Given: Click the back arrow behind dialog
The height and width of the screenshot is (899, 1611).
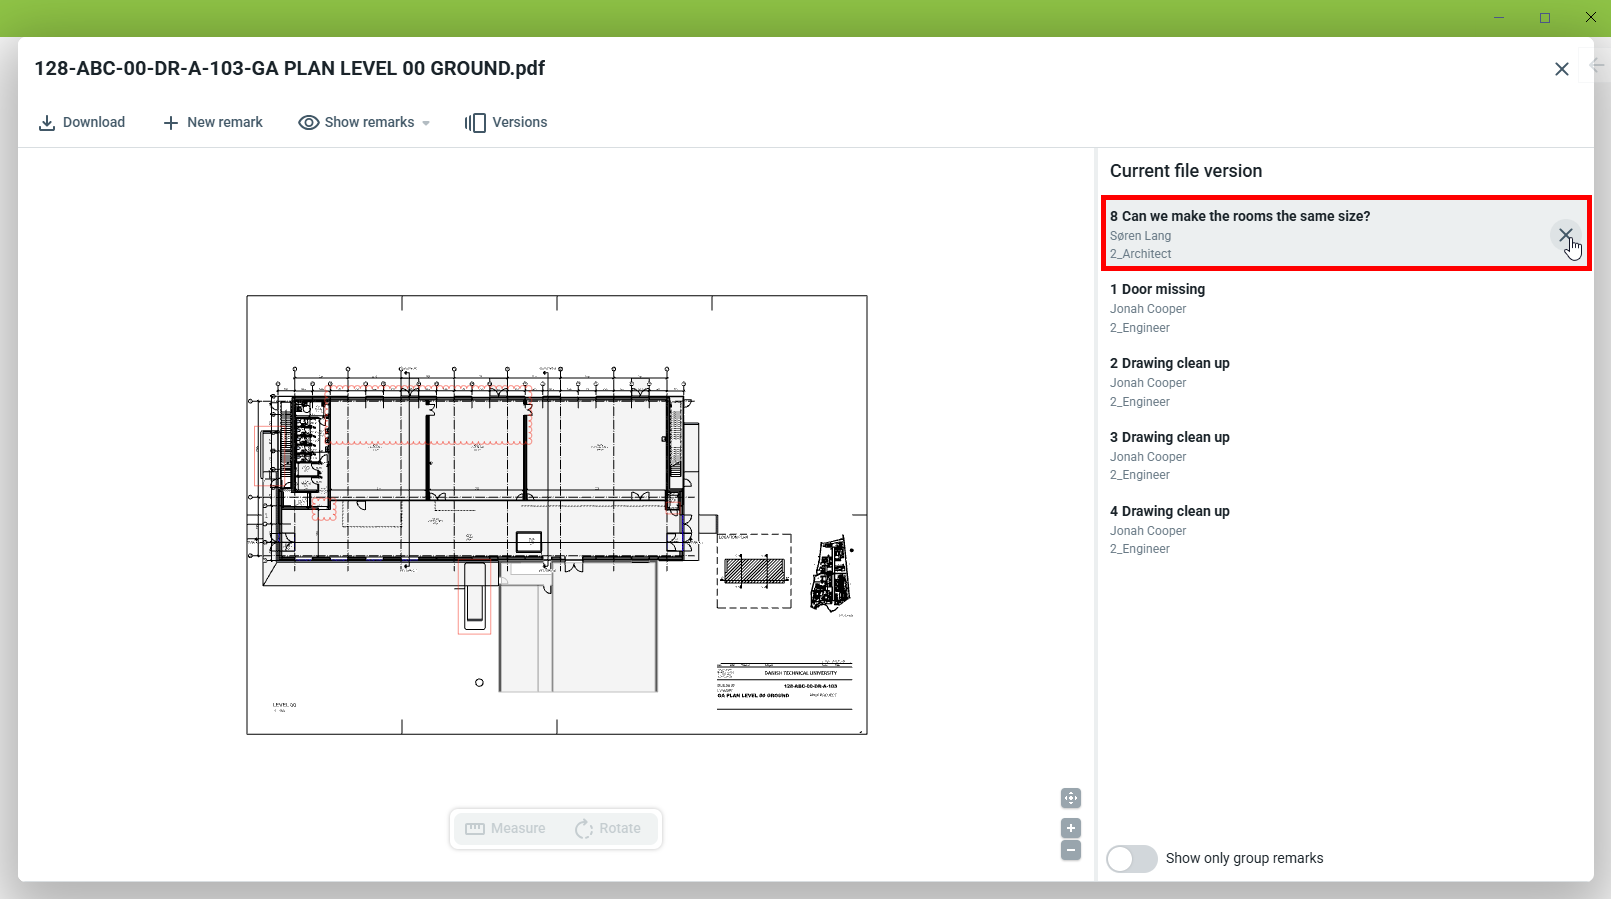Looking at the screenshot, I should tap(1597, 65).
